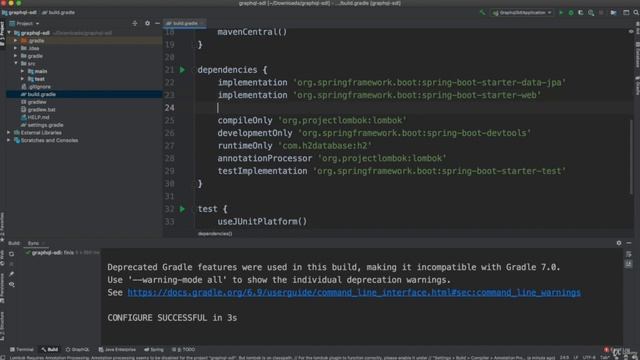Screen dimensions: 640x360
Task: Click the reader-mode eye icon above the editor scrollbar
Action: [631, 31]
